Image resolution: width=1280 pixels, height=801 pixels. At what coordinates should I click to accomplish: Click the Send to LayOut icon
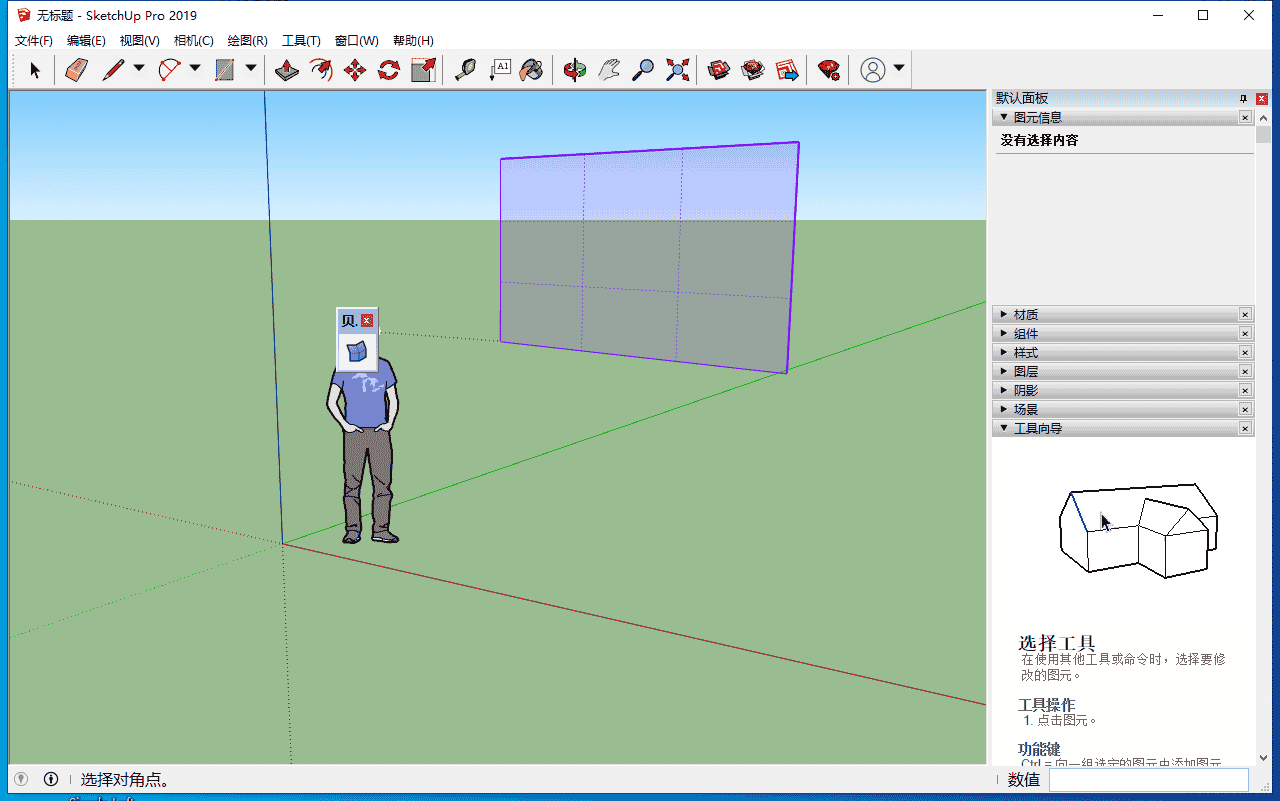click(787, 70)
